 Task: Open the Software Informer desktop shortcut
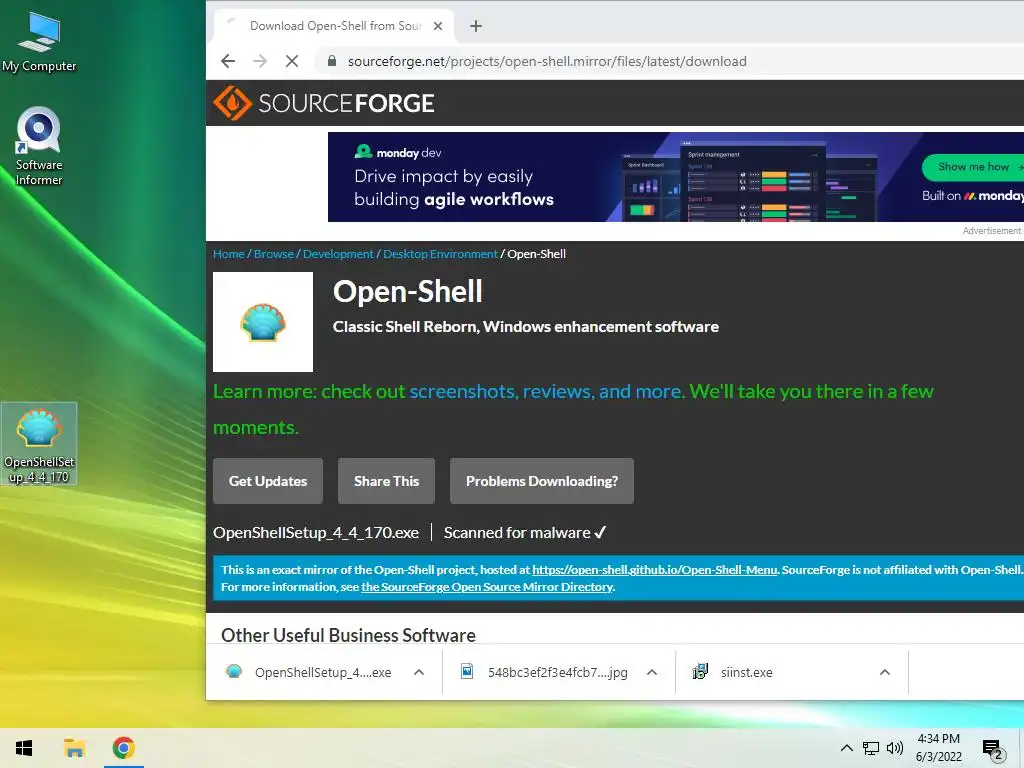pyautogui.click(x=39, y=146)
